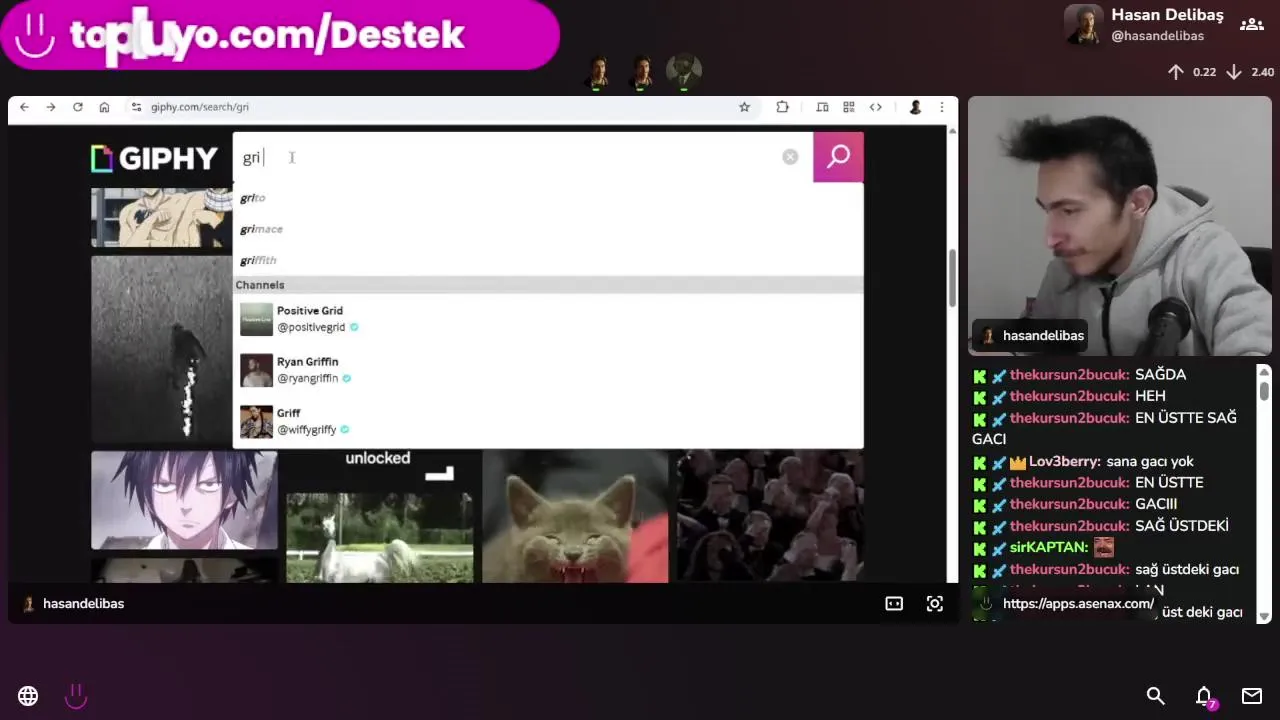
Task: Click the download speed 2.40 indicator
Action: click(x=1250, y=72)
